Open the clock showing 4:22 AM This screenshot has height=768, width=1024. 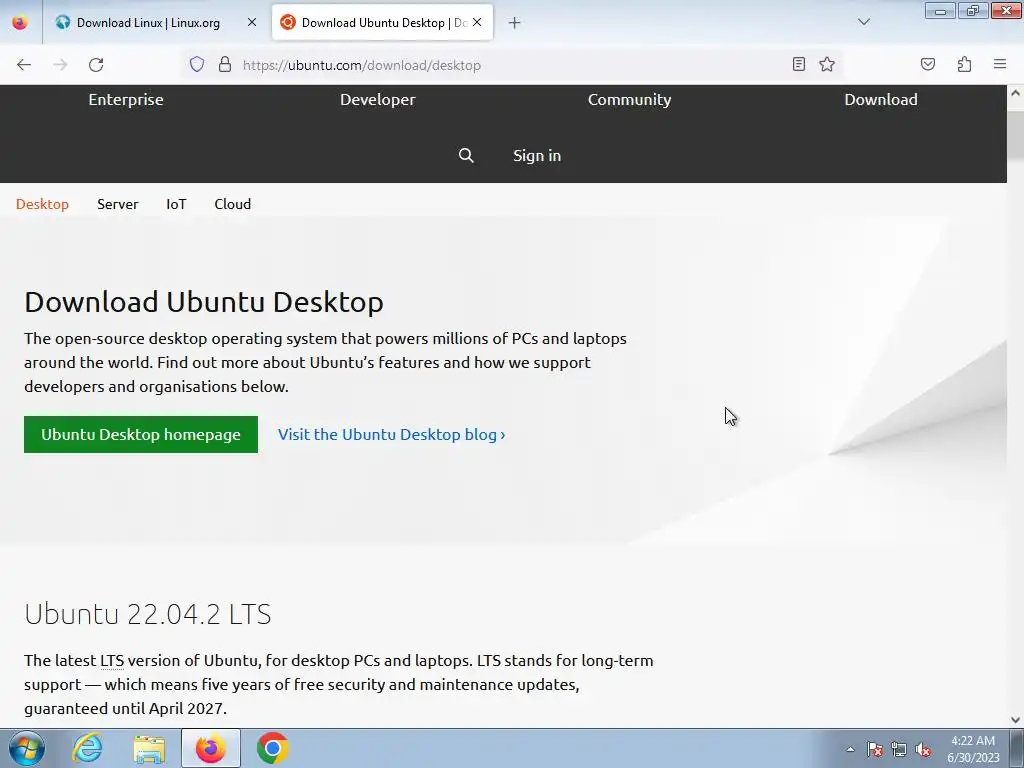pos(973,749)
